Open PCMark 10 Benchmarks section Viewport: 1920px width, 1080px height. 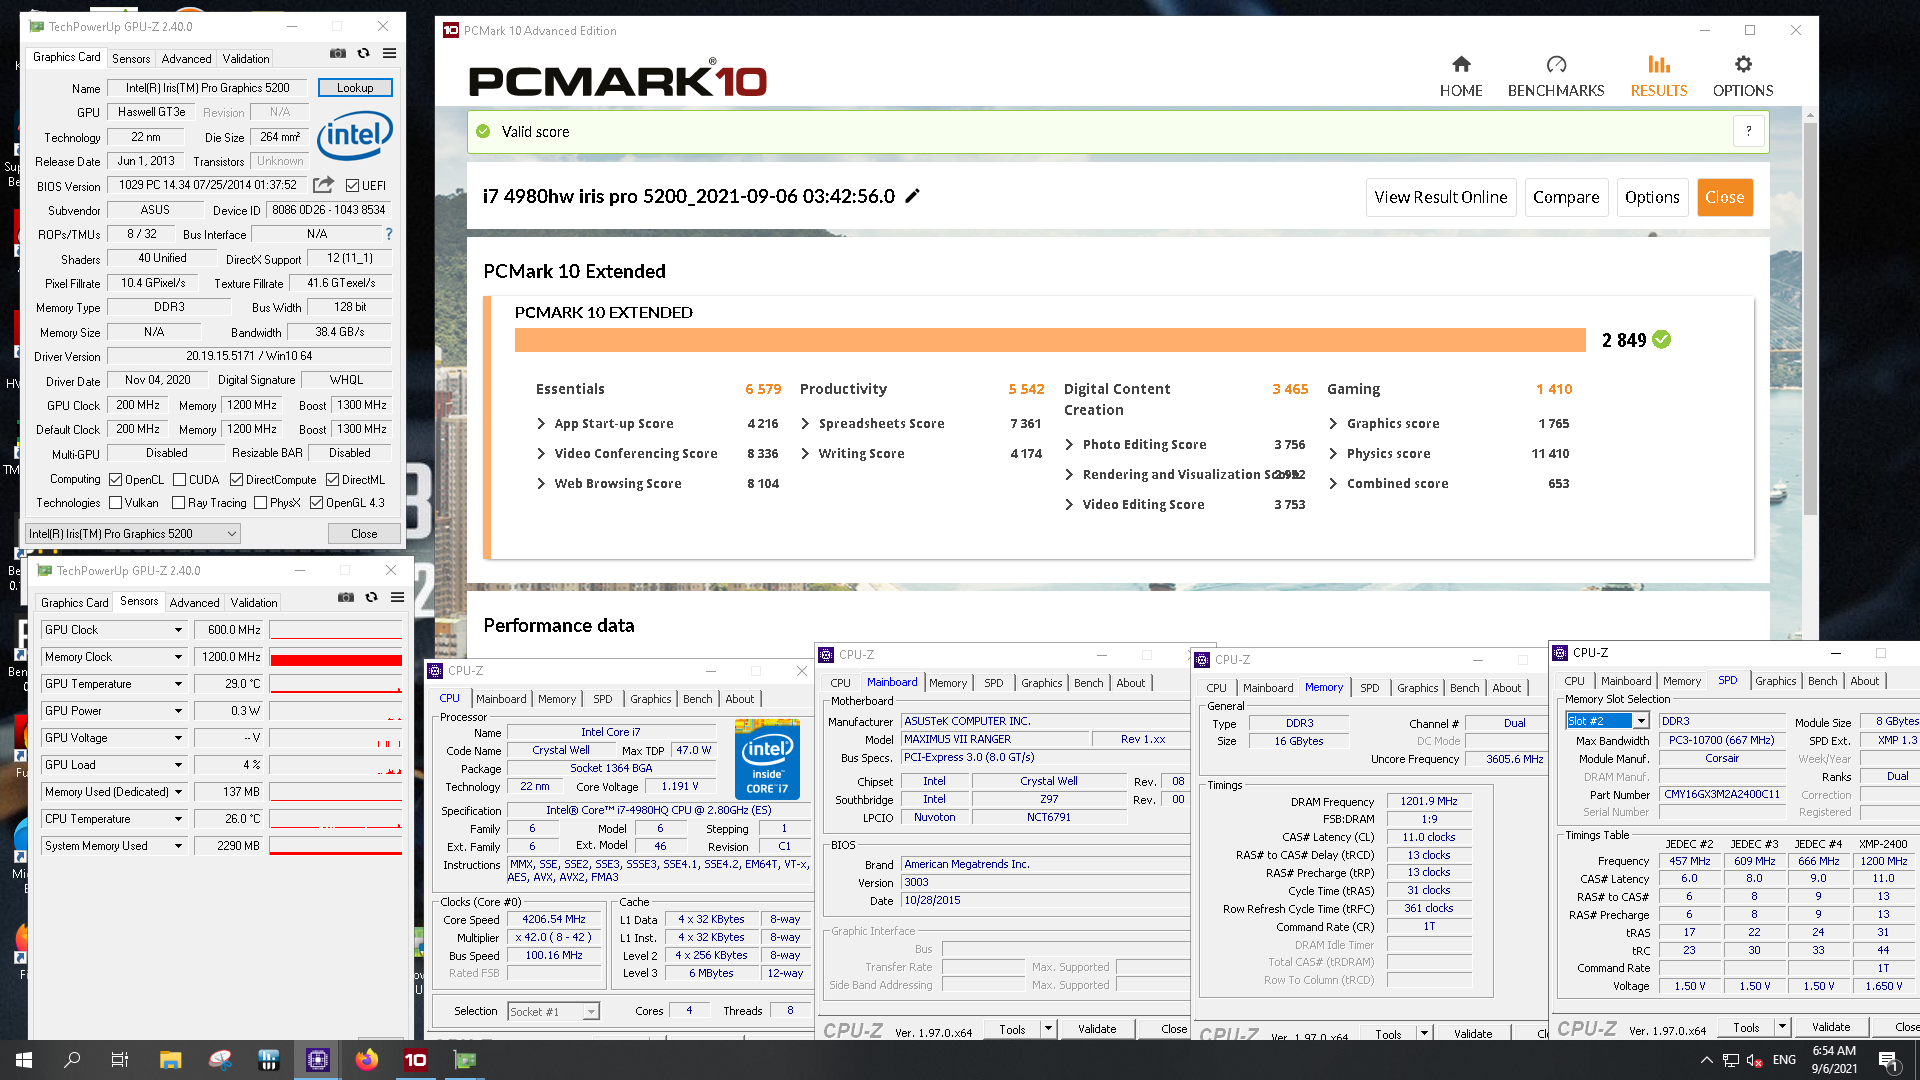point(1556,76)
